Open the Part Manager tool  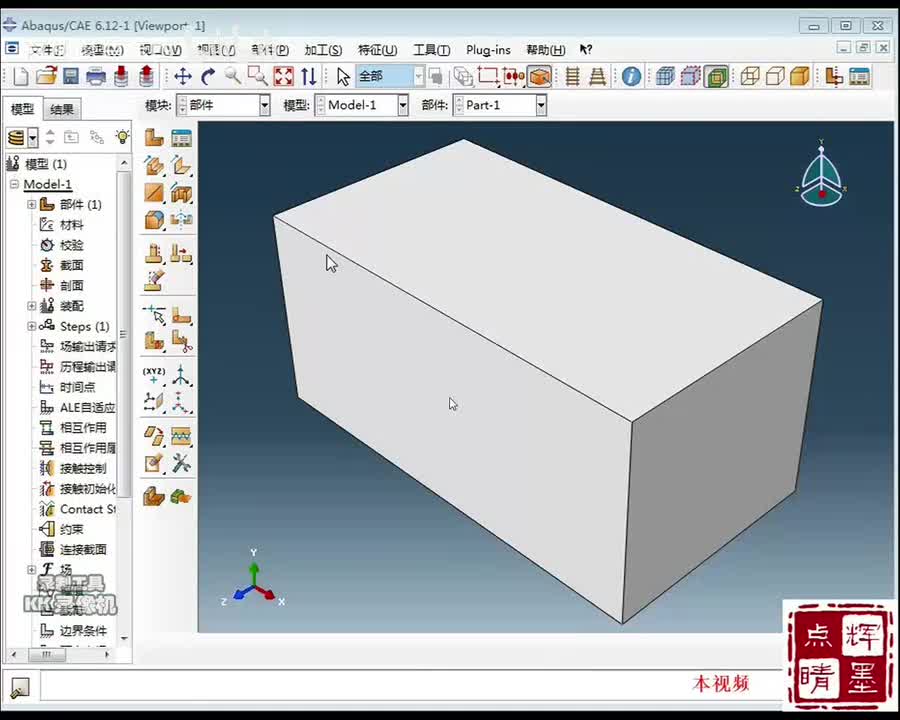click(181, 138)
